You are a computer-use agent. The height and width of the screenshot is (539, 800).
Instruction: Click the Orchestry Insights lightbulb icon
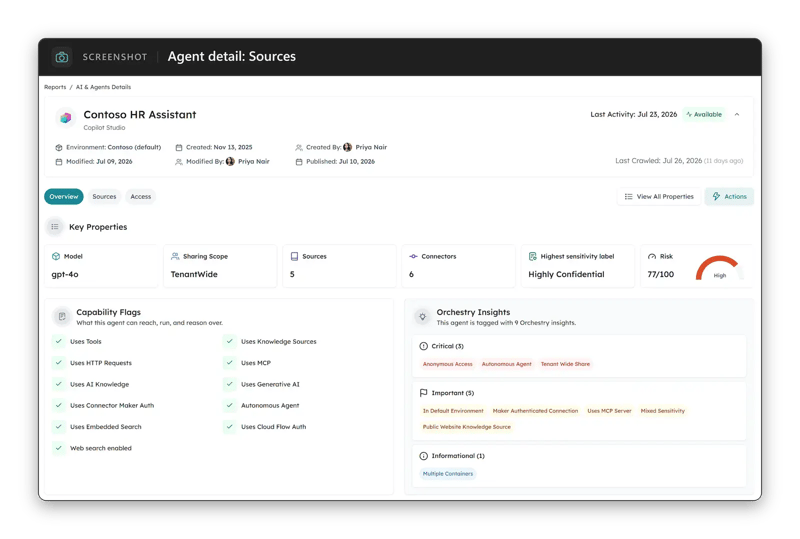[x=422, y=316]
